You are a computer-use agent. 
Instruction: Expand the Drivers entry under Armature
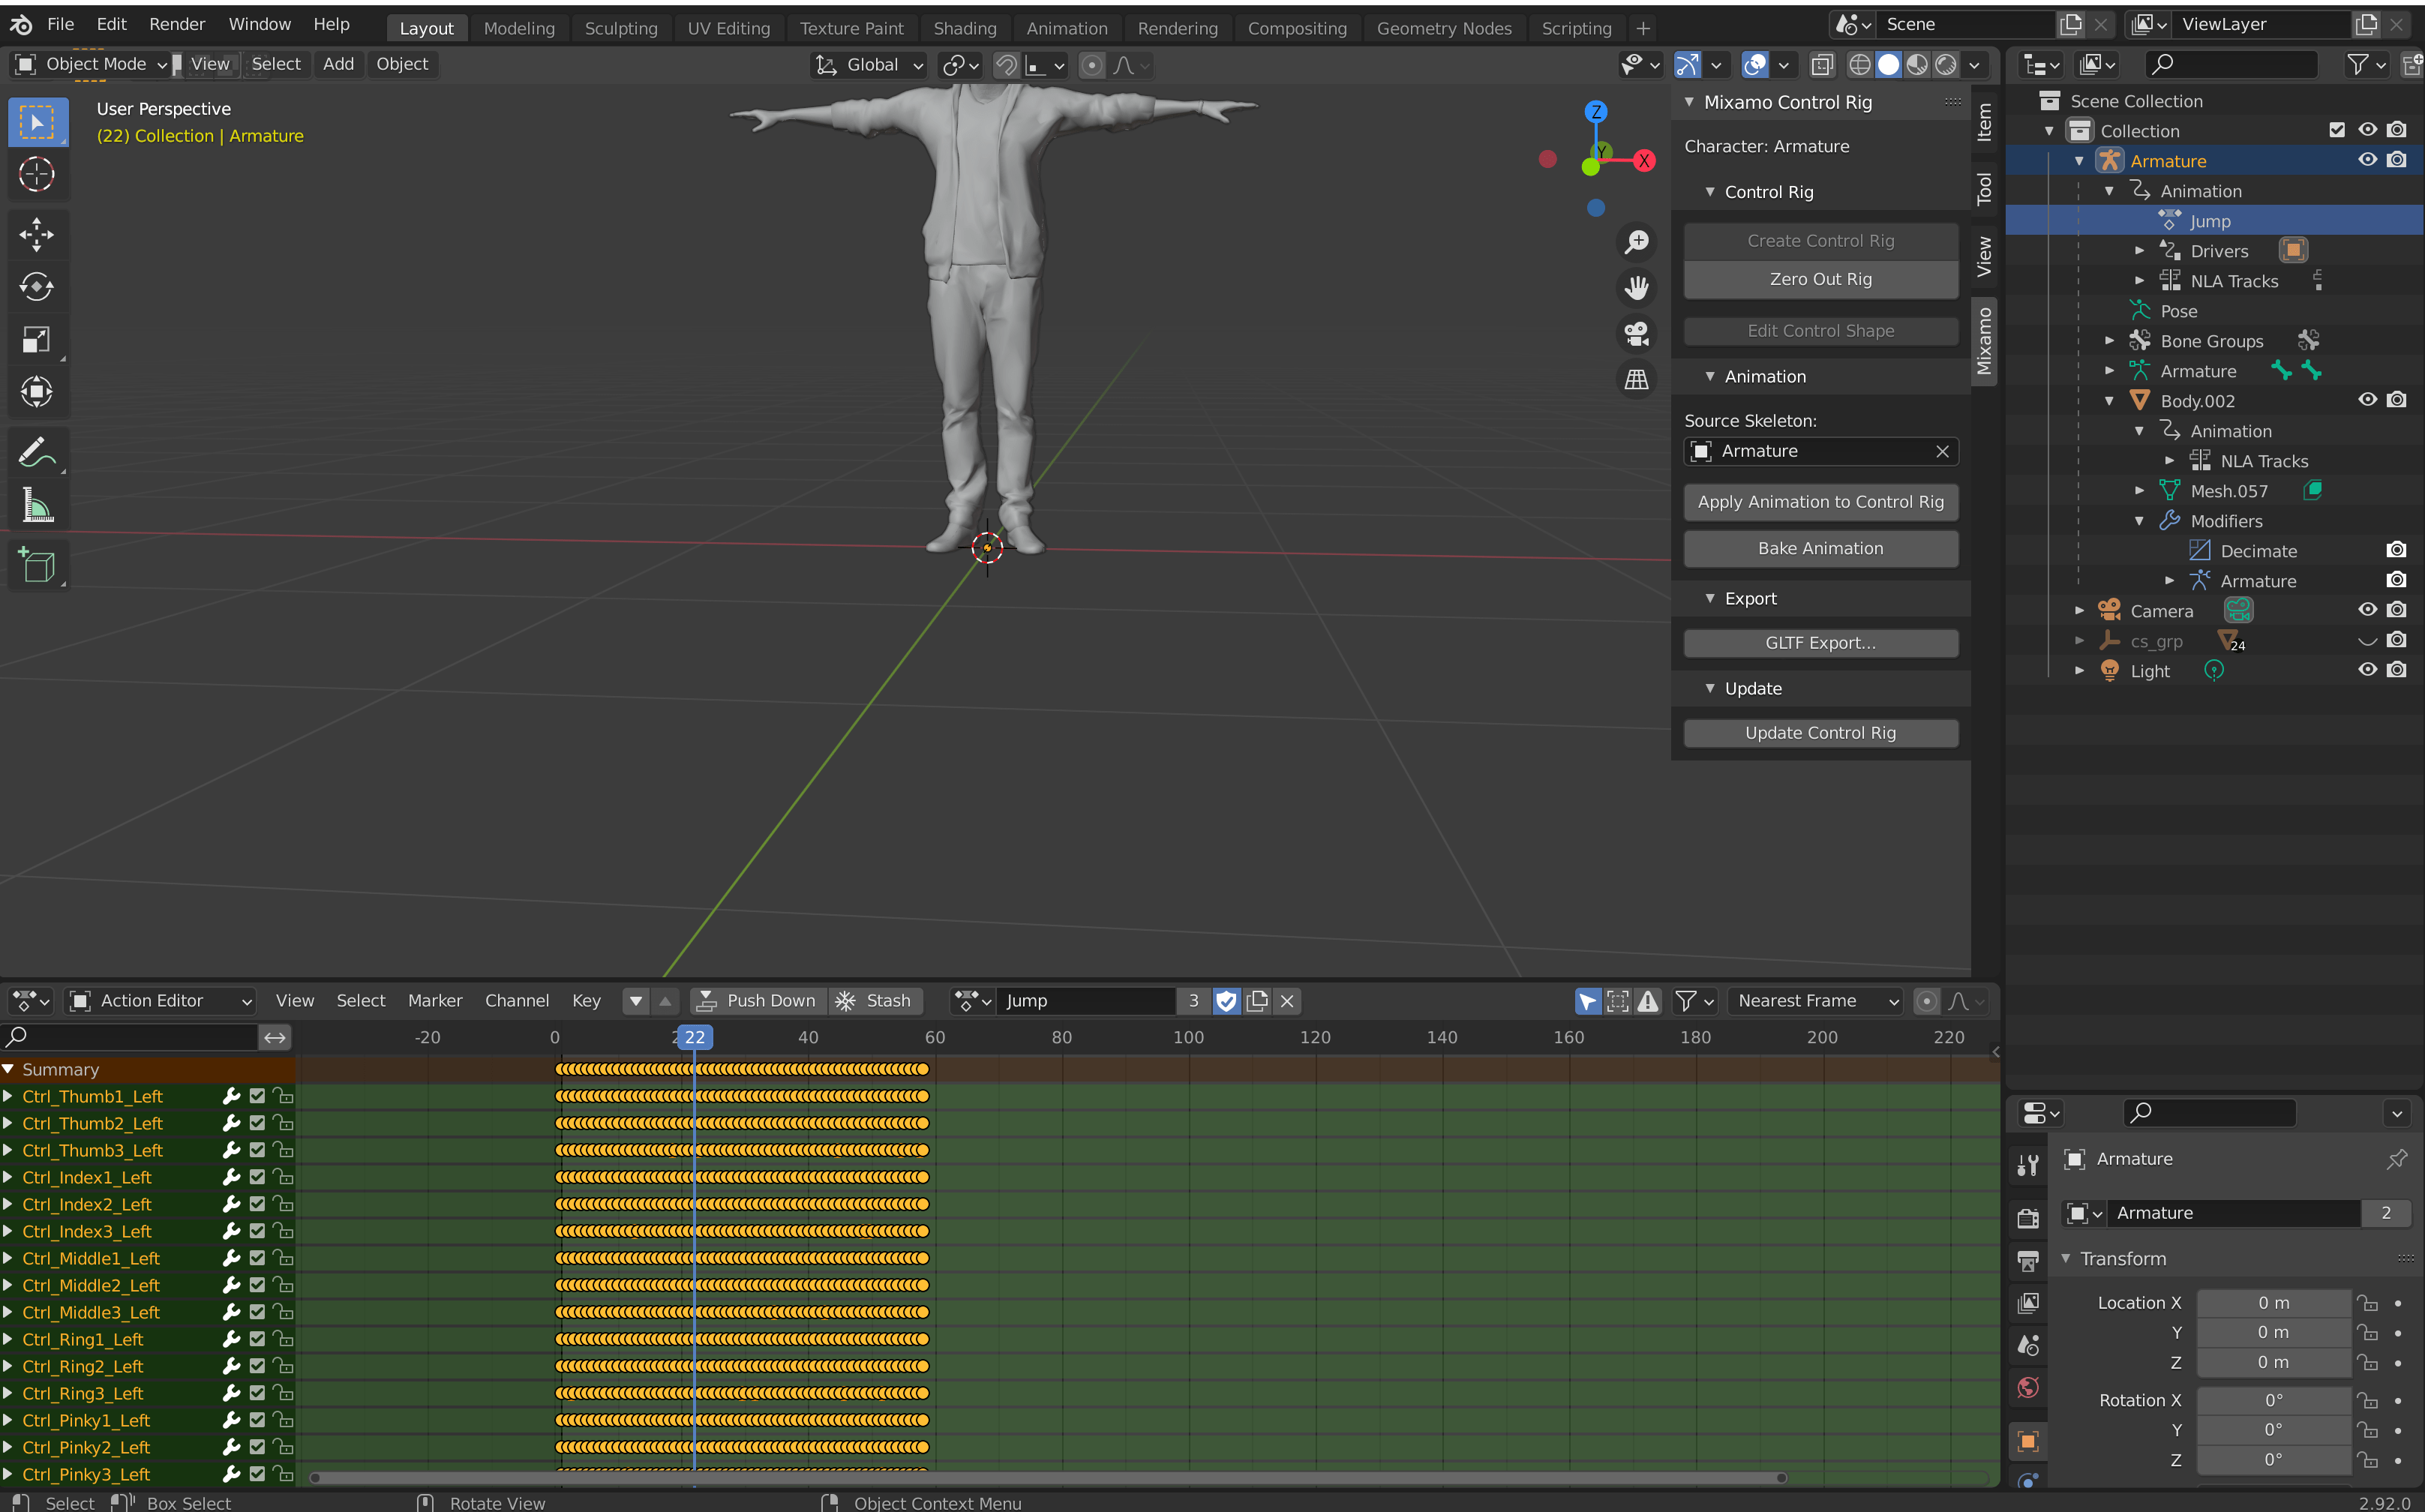coord(2140,250)
